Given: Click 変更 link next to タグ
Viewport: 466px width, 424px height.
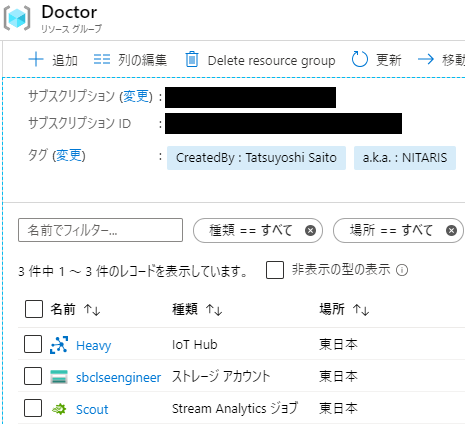Looking at the screenshot, I should (69, 155).
